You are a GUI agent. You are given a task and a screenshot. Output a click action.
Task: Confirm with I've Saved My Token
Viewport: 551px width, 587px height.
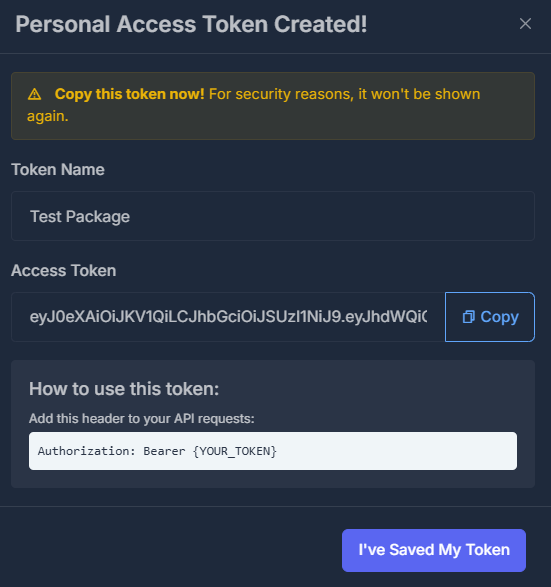pos(433,550)
